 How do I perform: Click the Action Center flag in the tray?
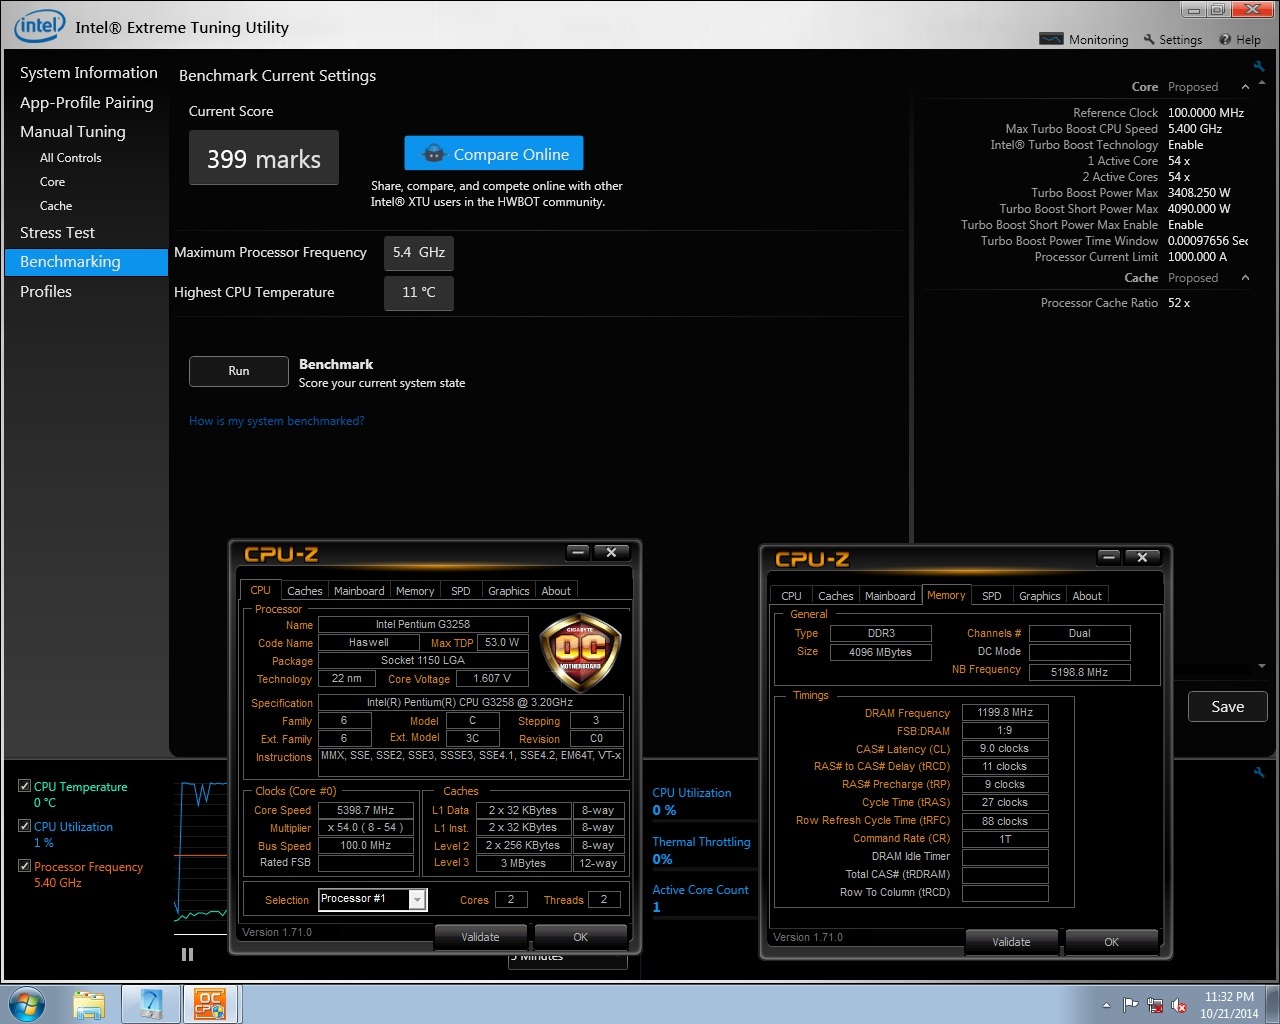point(1131,1005)
